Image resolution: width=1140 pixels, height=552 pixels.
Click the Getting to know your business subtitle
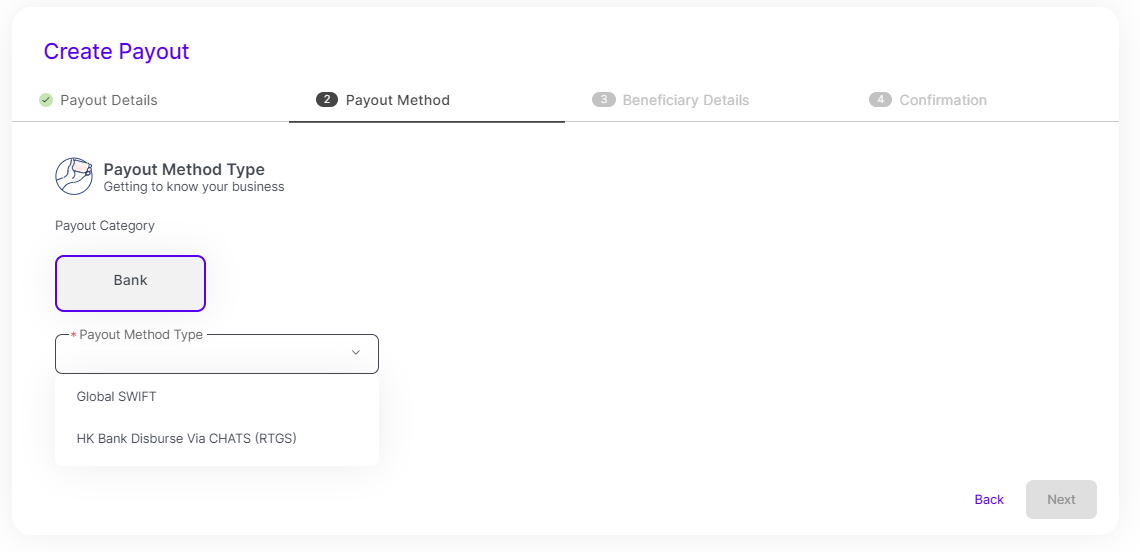(x=194, y=187)
